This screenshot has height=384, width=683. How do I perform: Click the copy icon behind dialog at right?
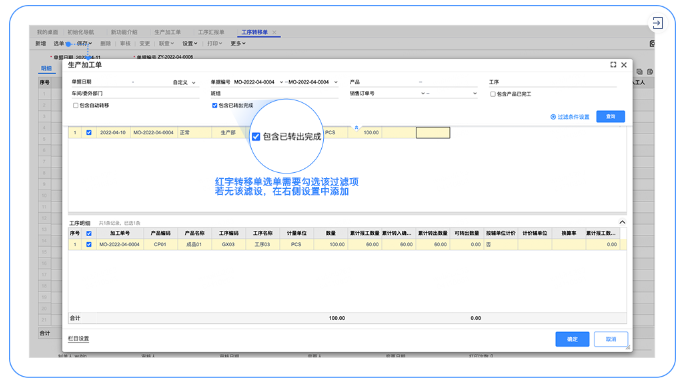click(639, 72)
